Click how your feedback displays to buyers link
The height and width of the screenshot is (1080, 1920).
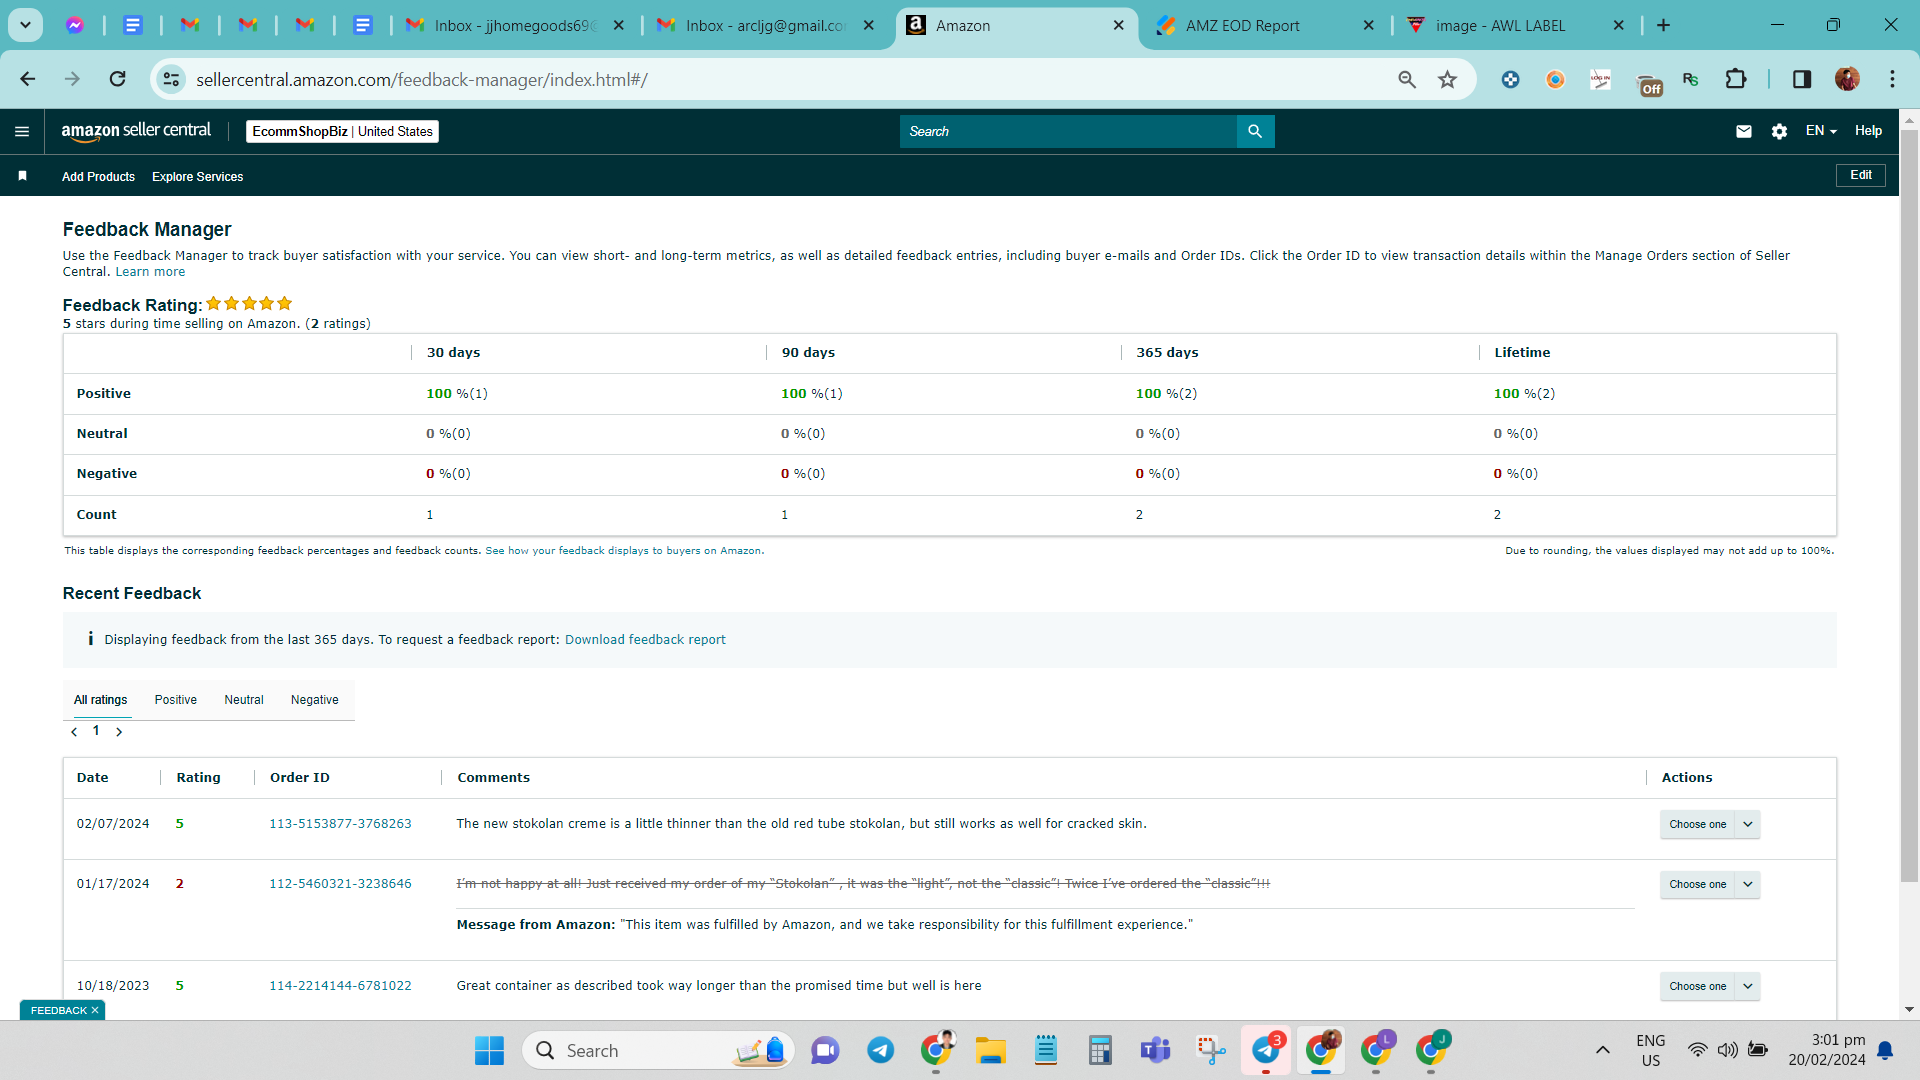coord(626,551)
